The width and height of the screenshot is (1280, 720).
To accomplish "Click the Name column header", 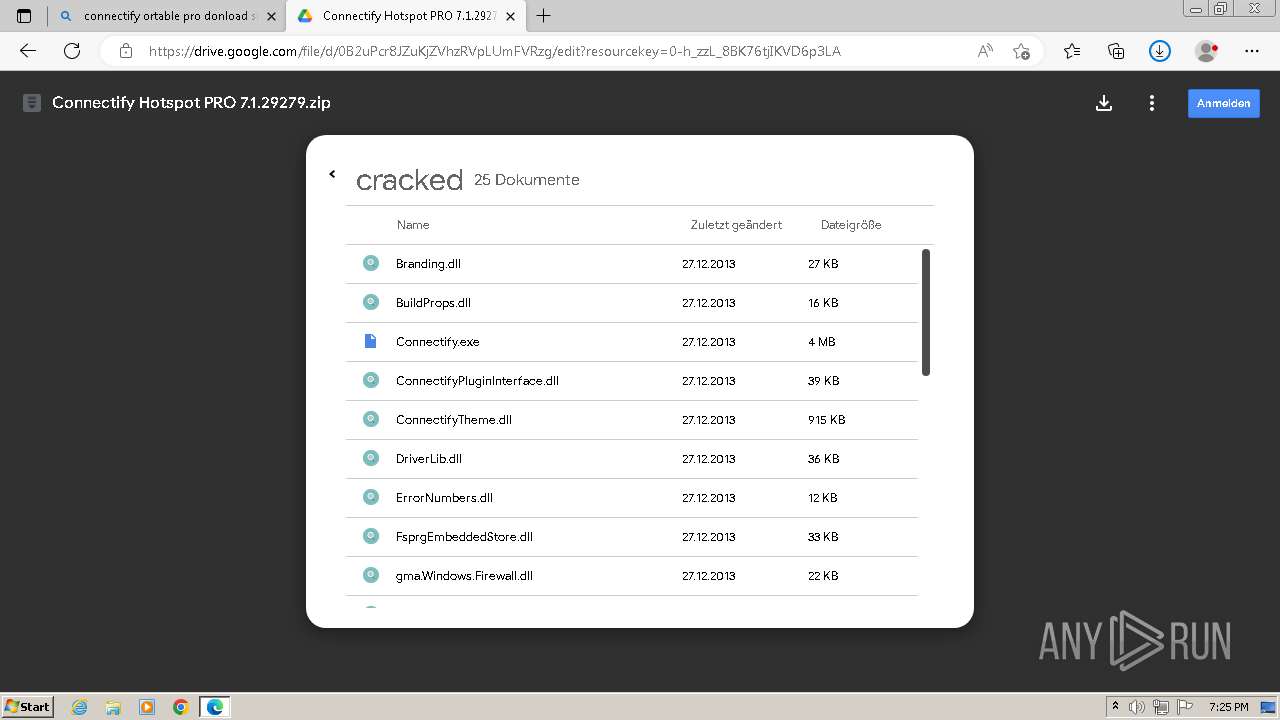I will [413, 225].
